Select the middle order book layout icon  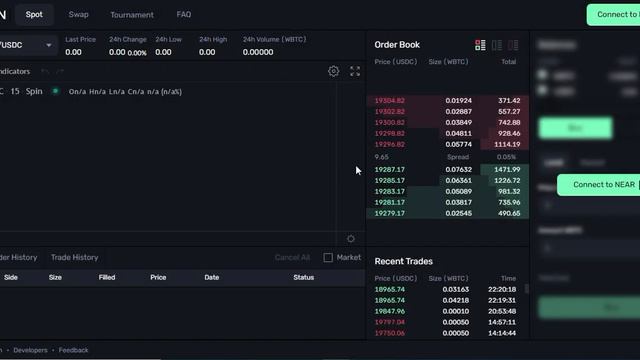pos(497,45)
